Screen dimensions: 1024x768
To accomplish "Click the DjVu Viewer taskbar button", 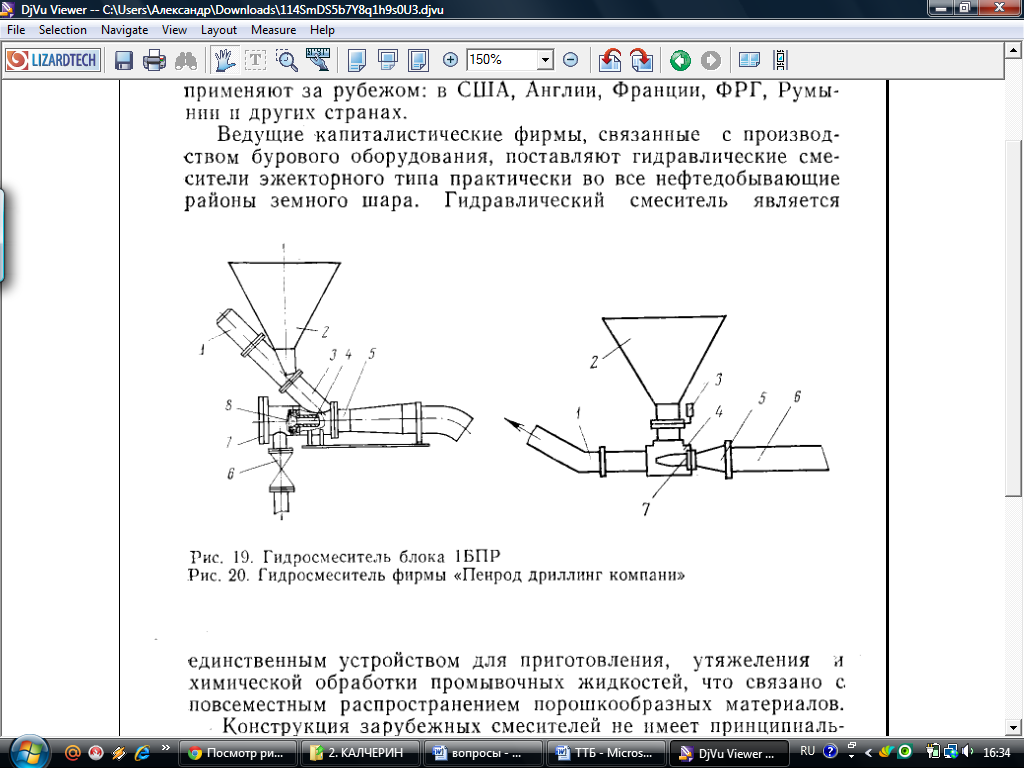I will pos(729,753).
